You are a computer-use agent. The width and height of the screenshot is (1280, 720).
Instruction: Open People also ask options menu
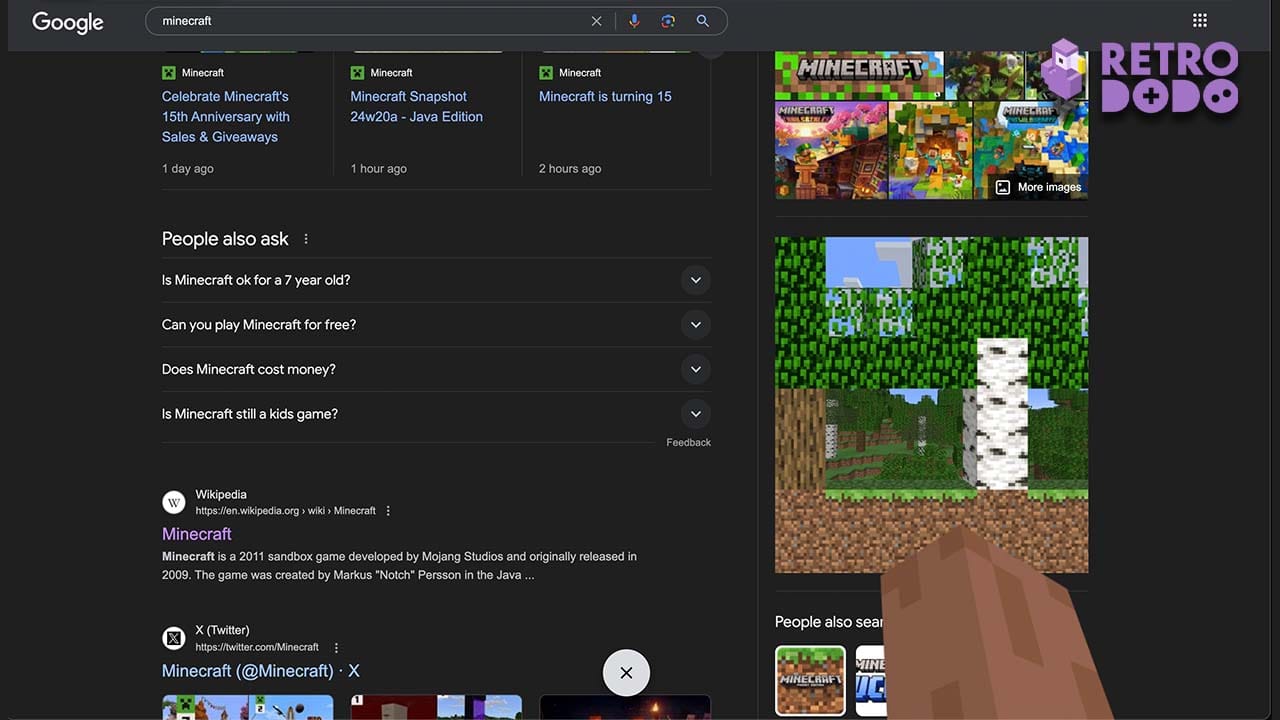click(x=306, y=239)
